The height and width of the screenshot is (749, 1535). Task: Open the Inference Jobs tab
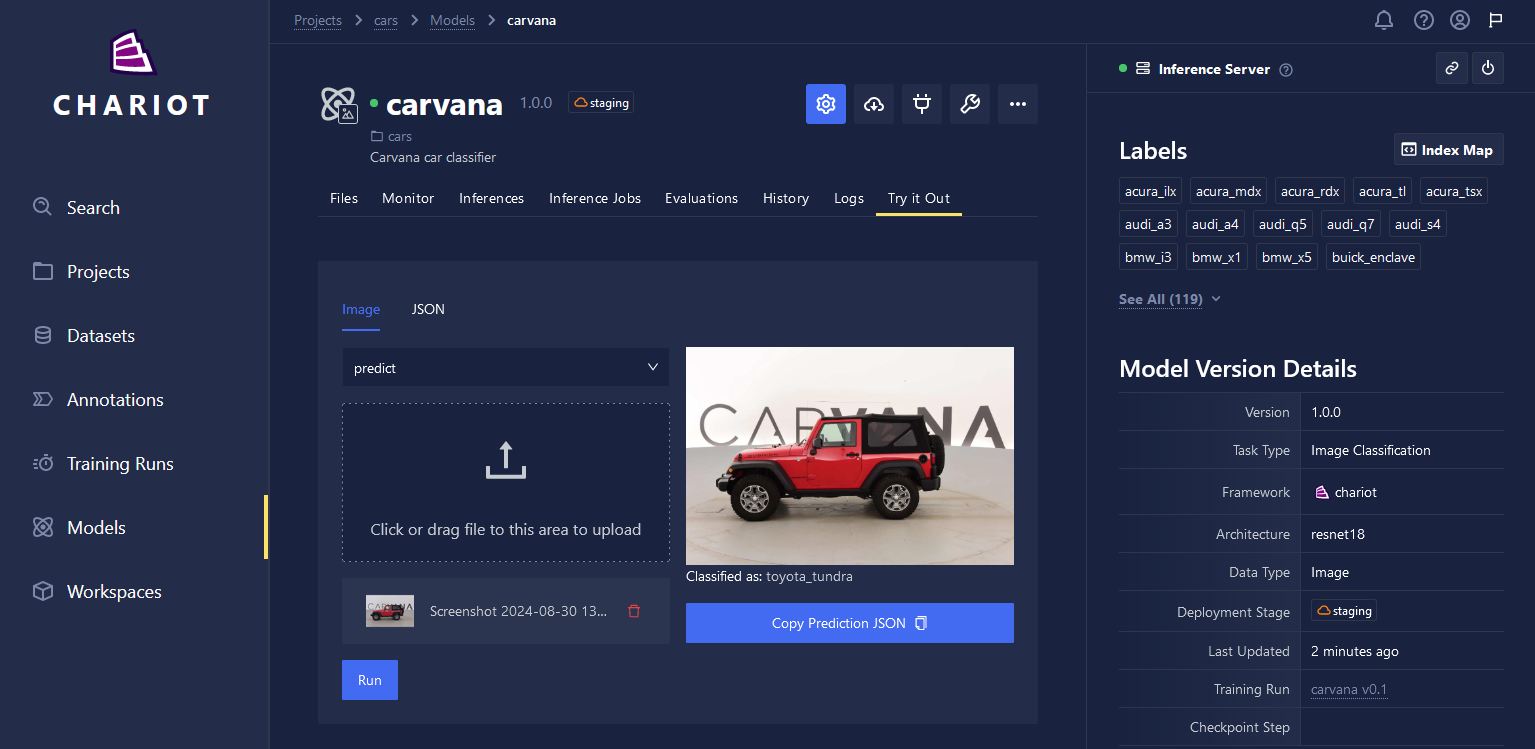point(595,198)
